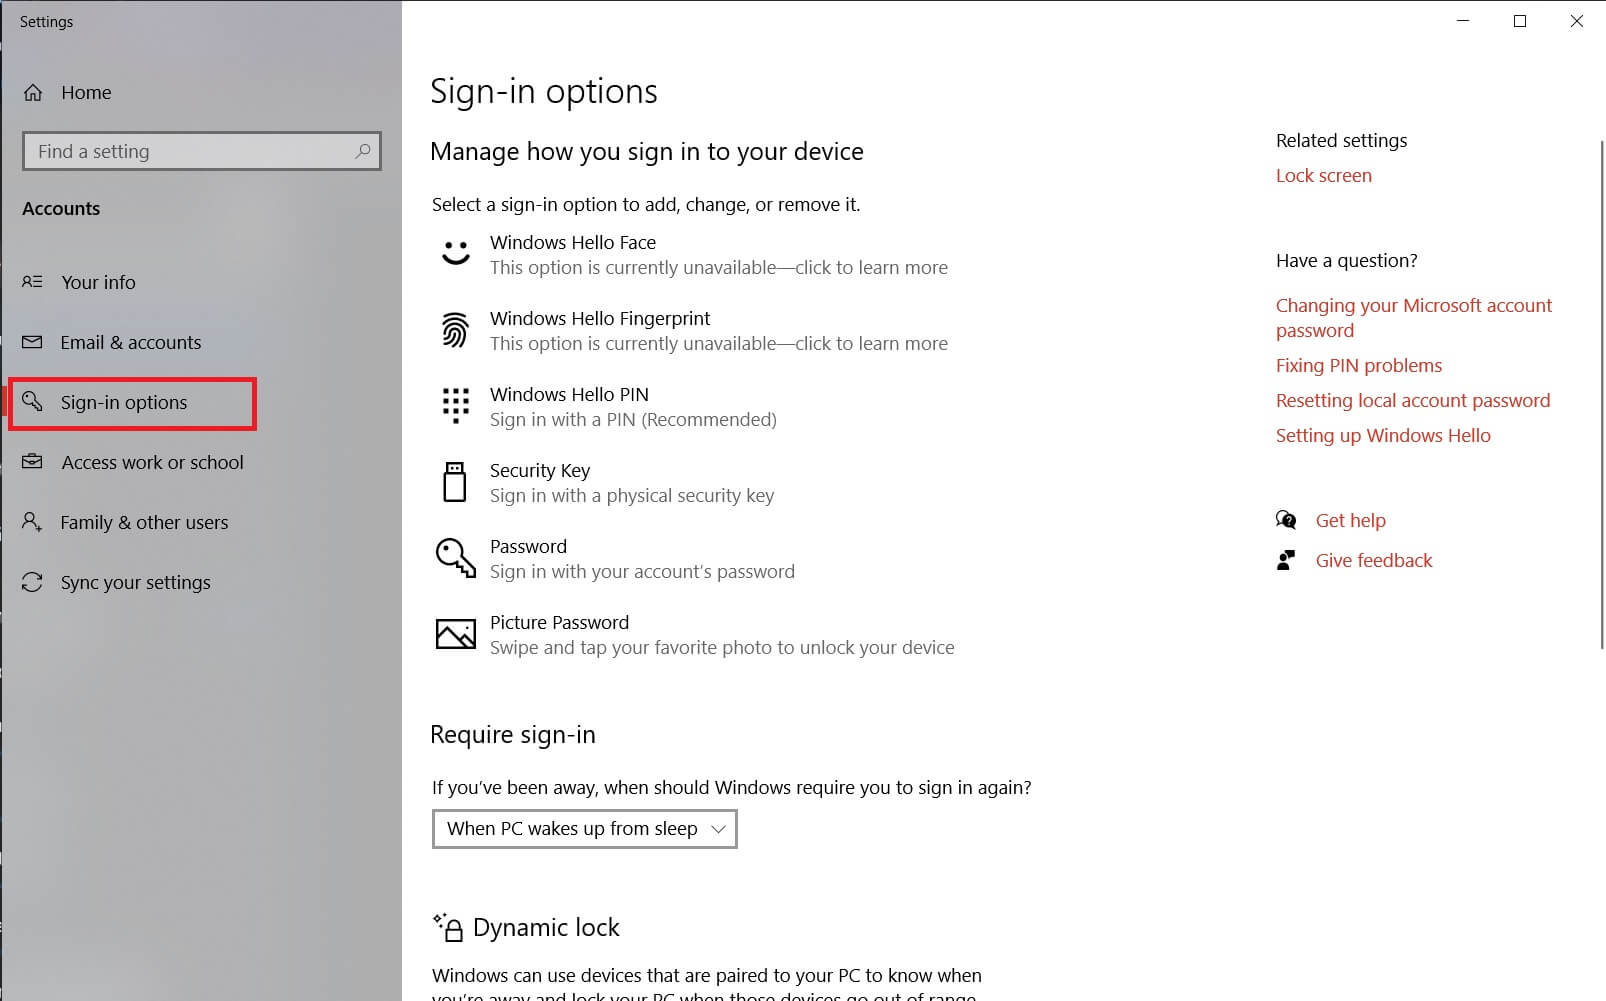Click the vertical scrollbar on the right
Image resolution: width=1606 pixels, height=1001 pixels.
pyautogui.click(x=1602, y=395)
